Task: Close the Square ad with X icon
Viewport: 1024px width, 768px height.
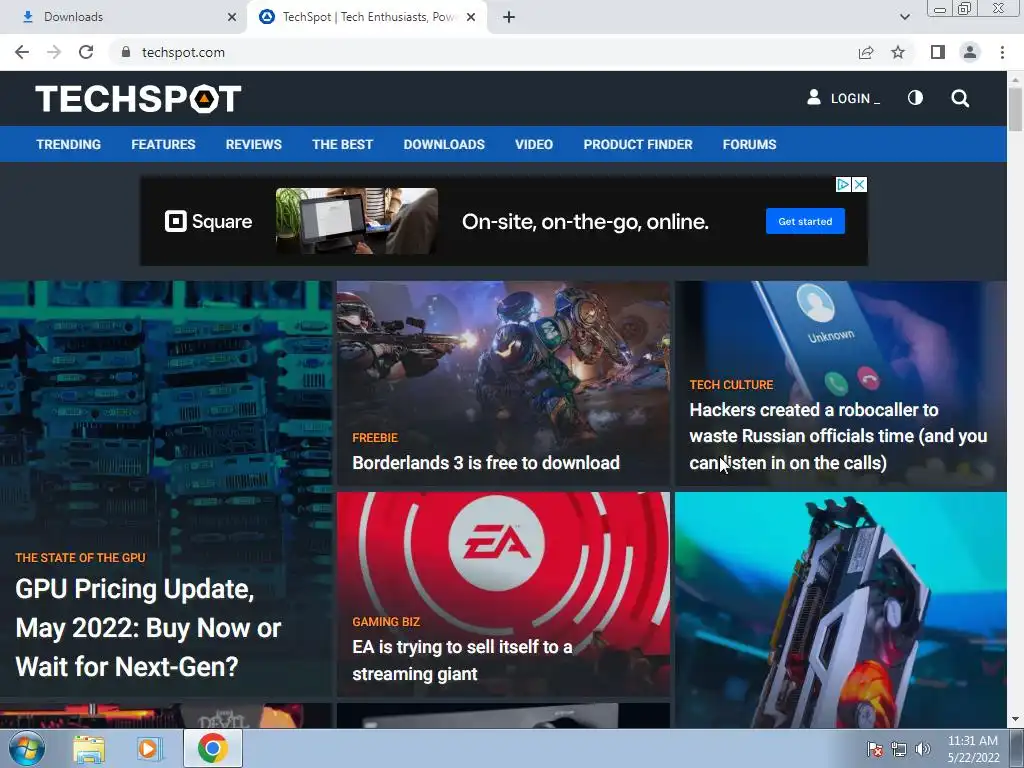Action: click(x=860, y=185)
